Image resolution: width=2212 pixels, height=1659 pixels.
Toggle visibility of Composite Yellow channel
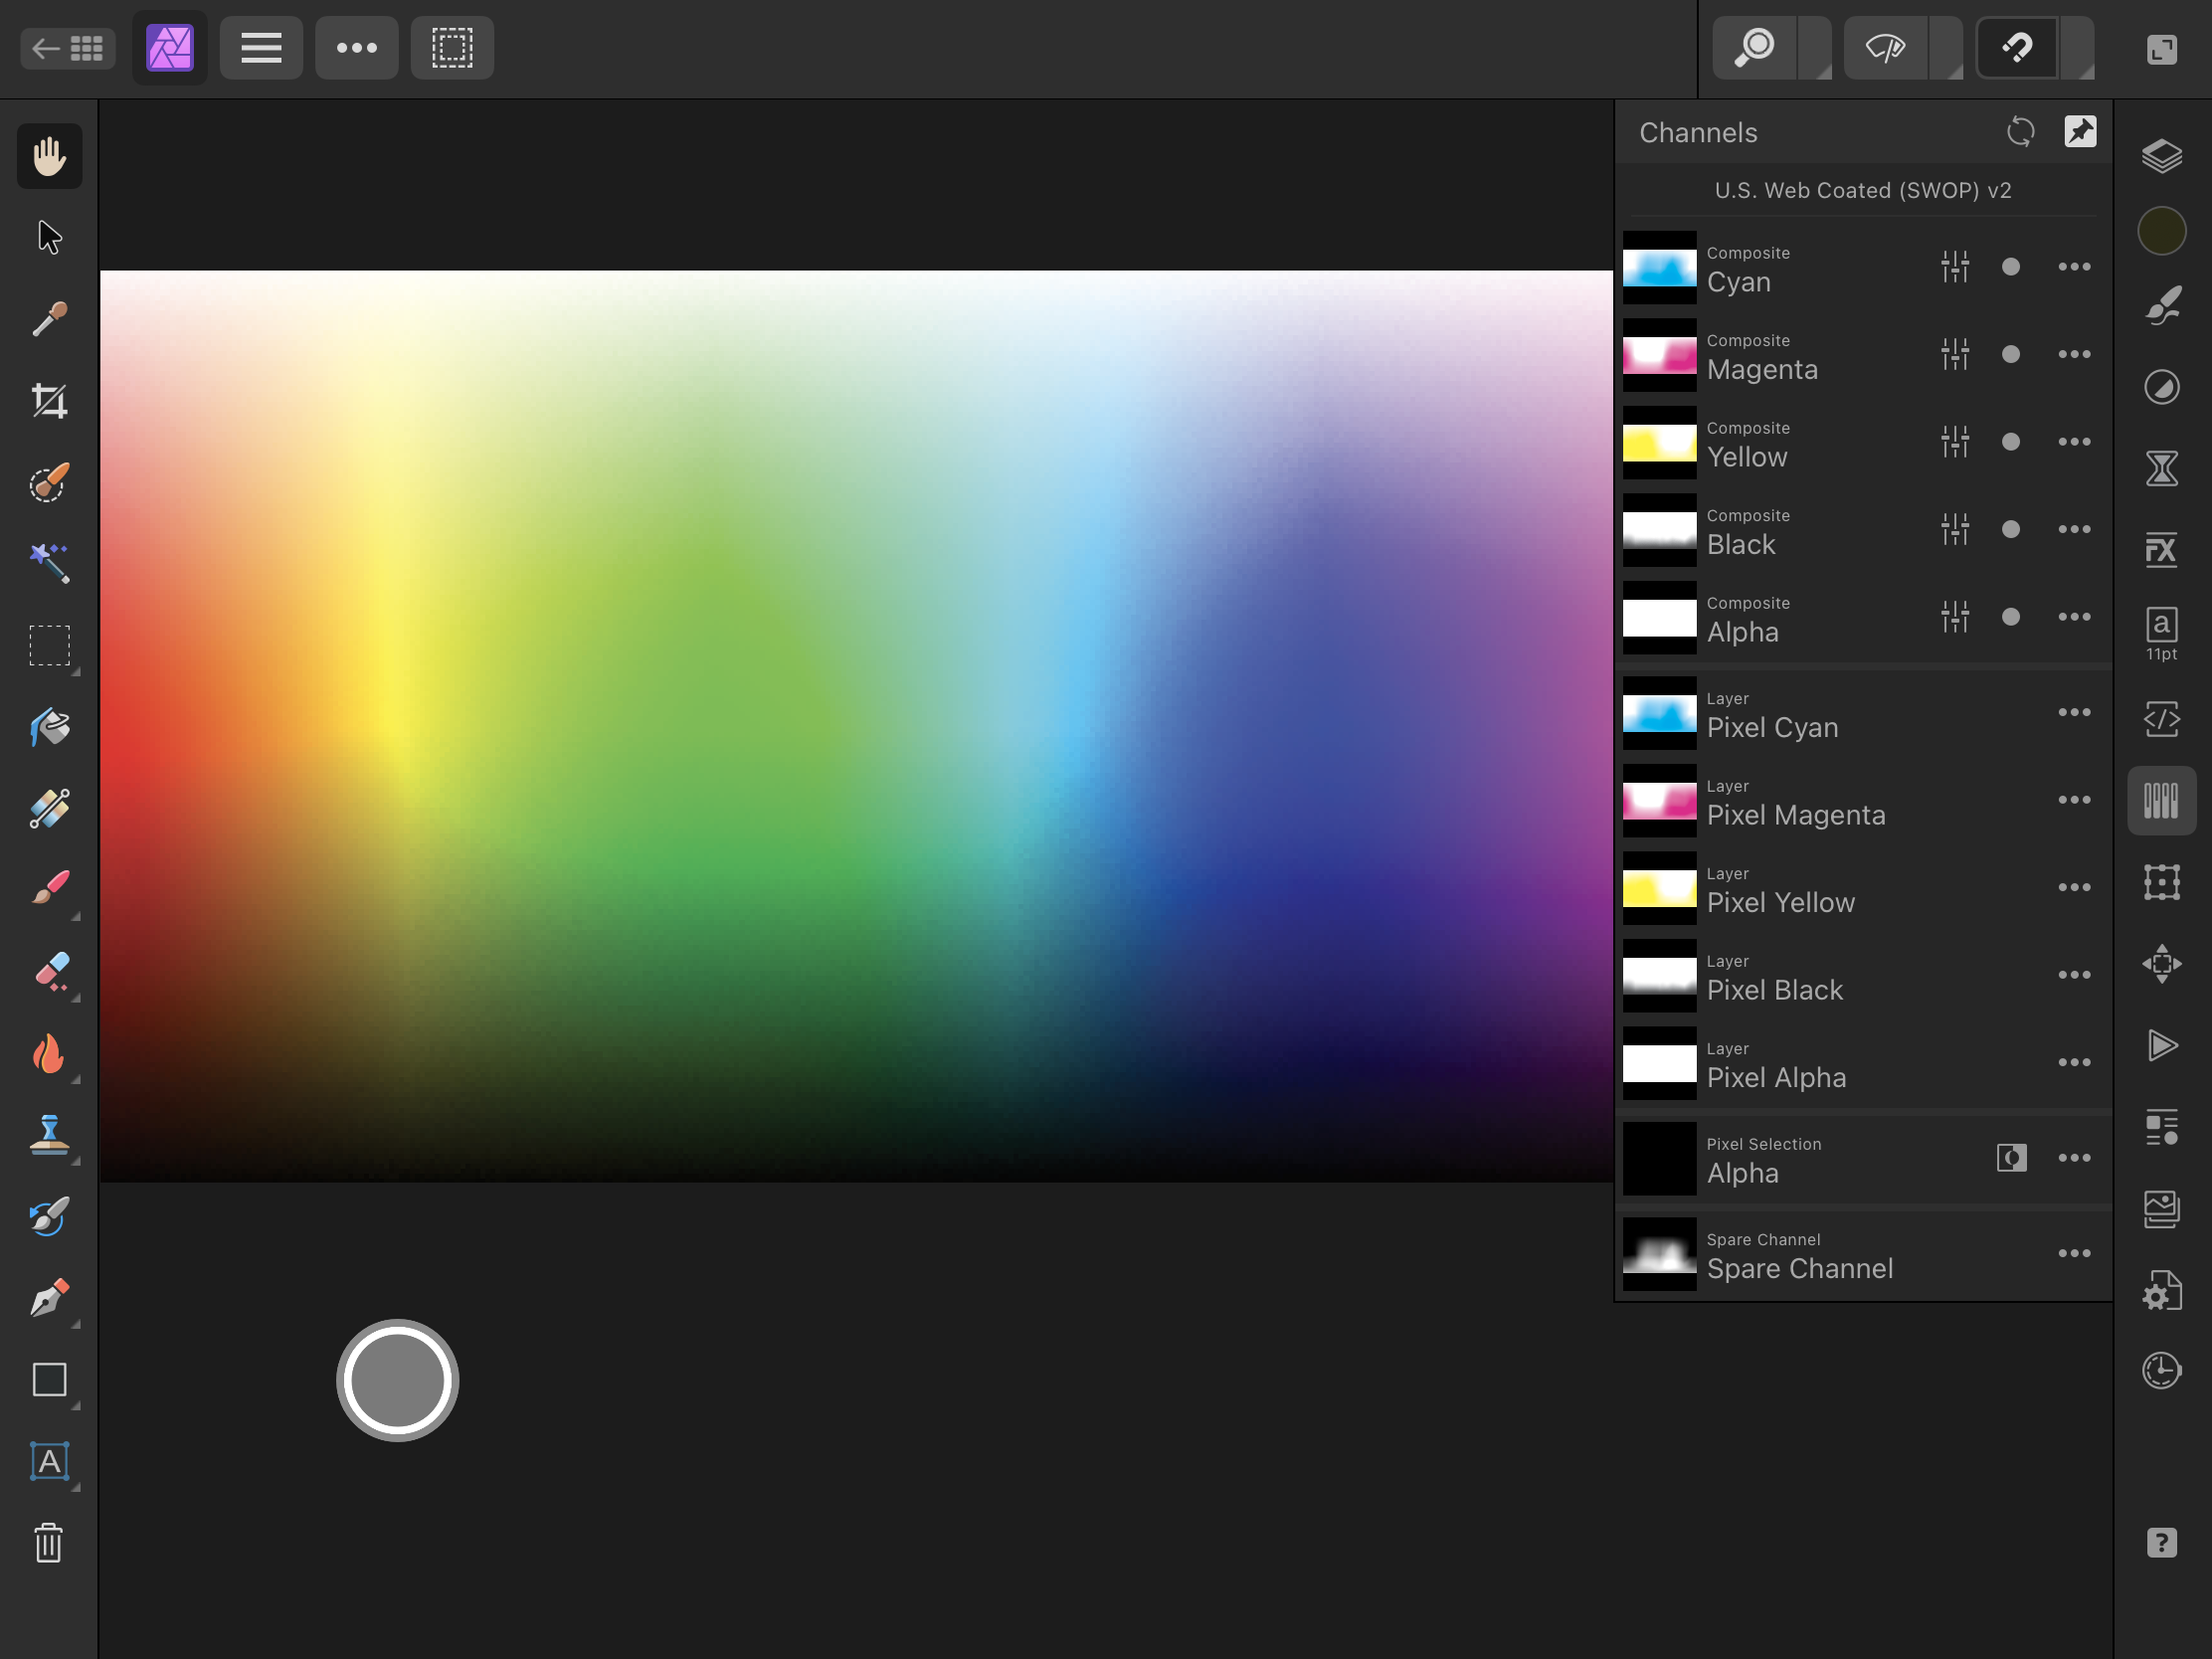2010,442
